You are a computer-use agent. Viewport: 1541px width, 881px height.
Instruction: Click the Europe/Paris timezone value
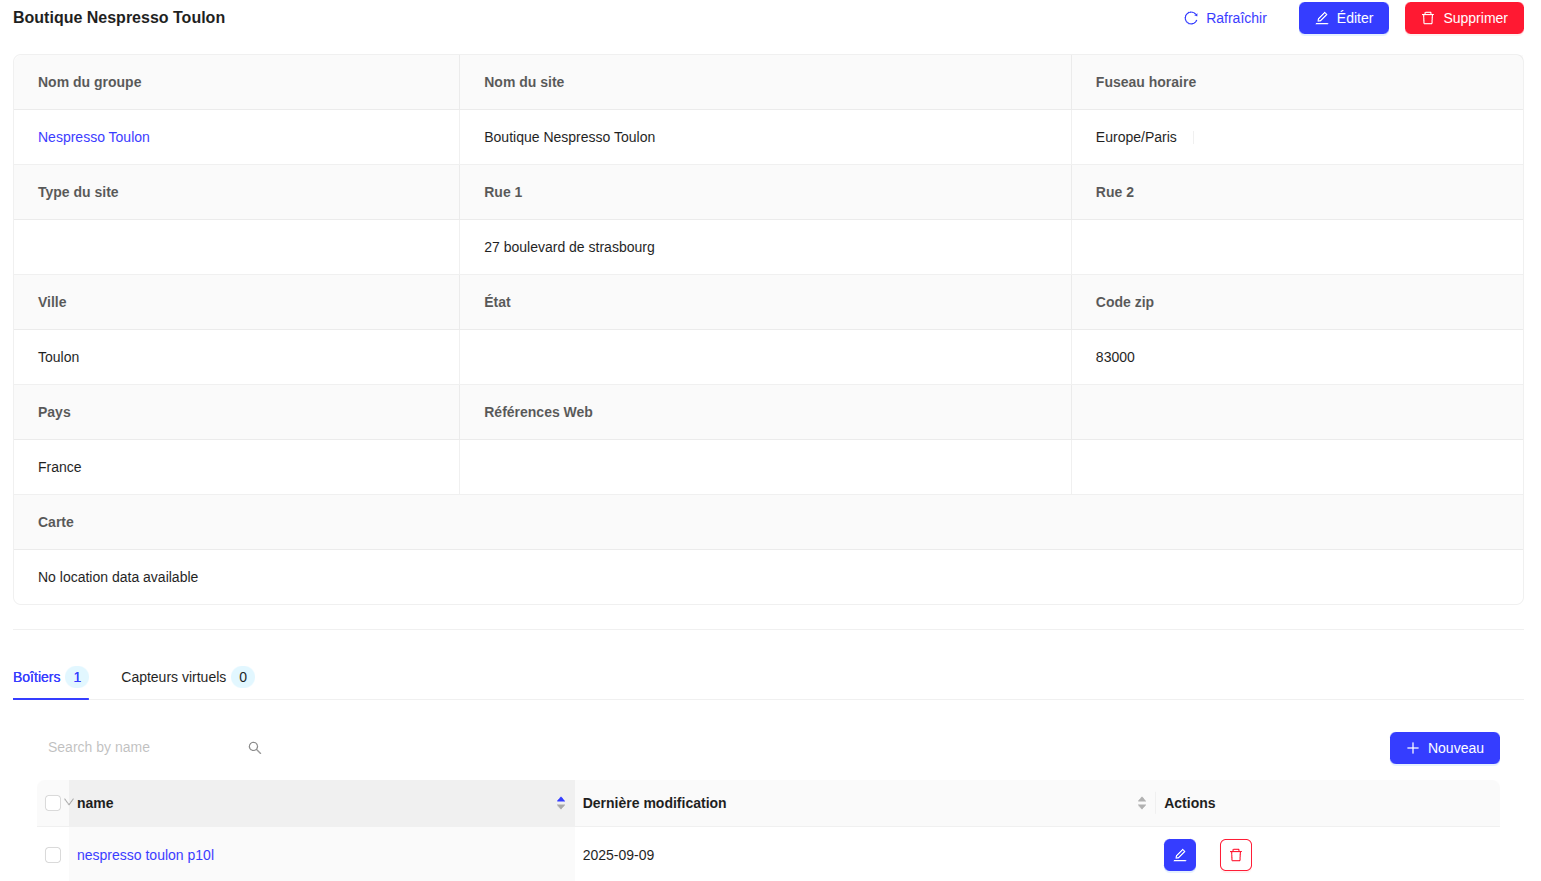[x=1136, y=137]
